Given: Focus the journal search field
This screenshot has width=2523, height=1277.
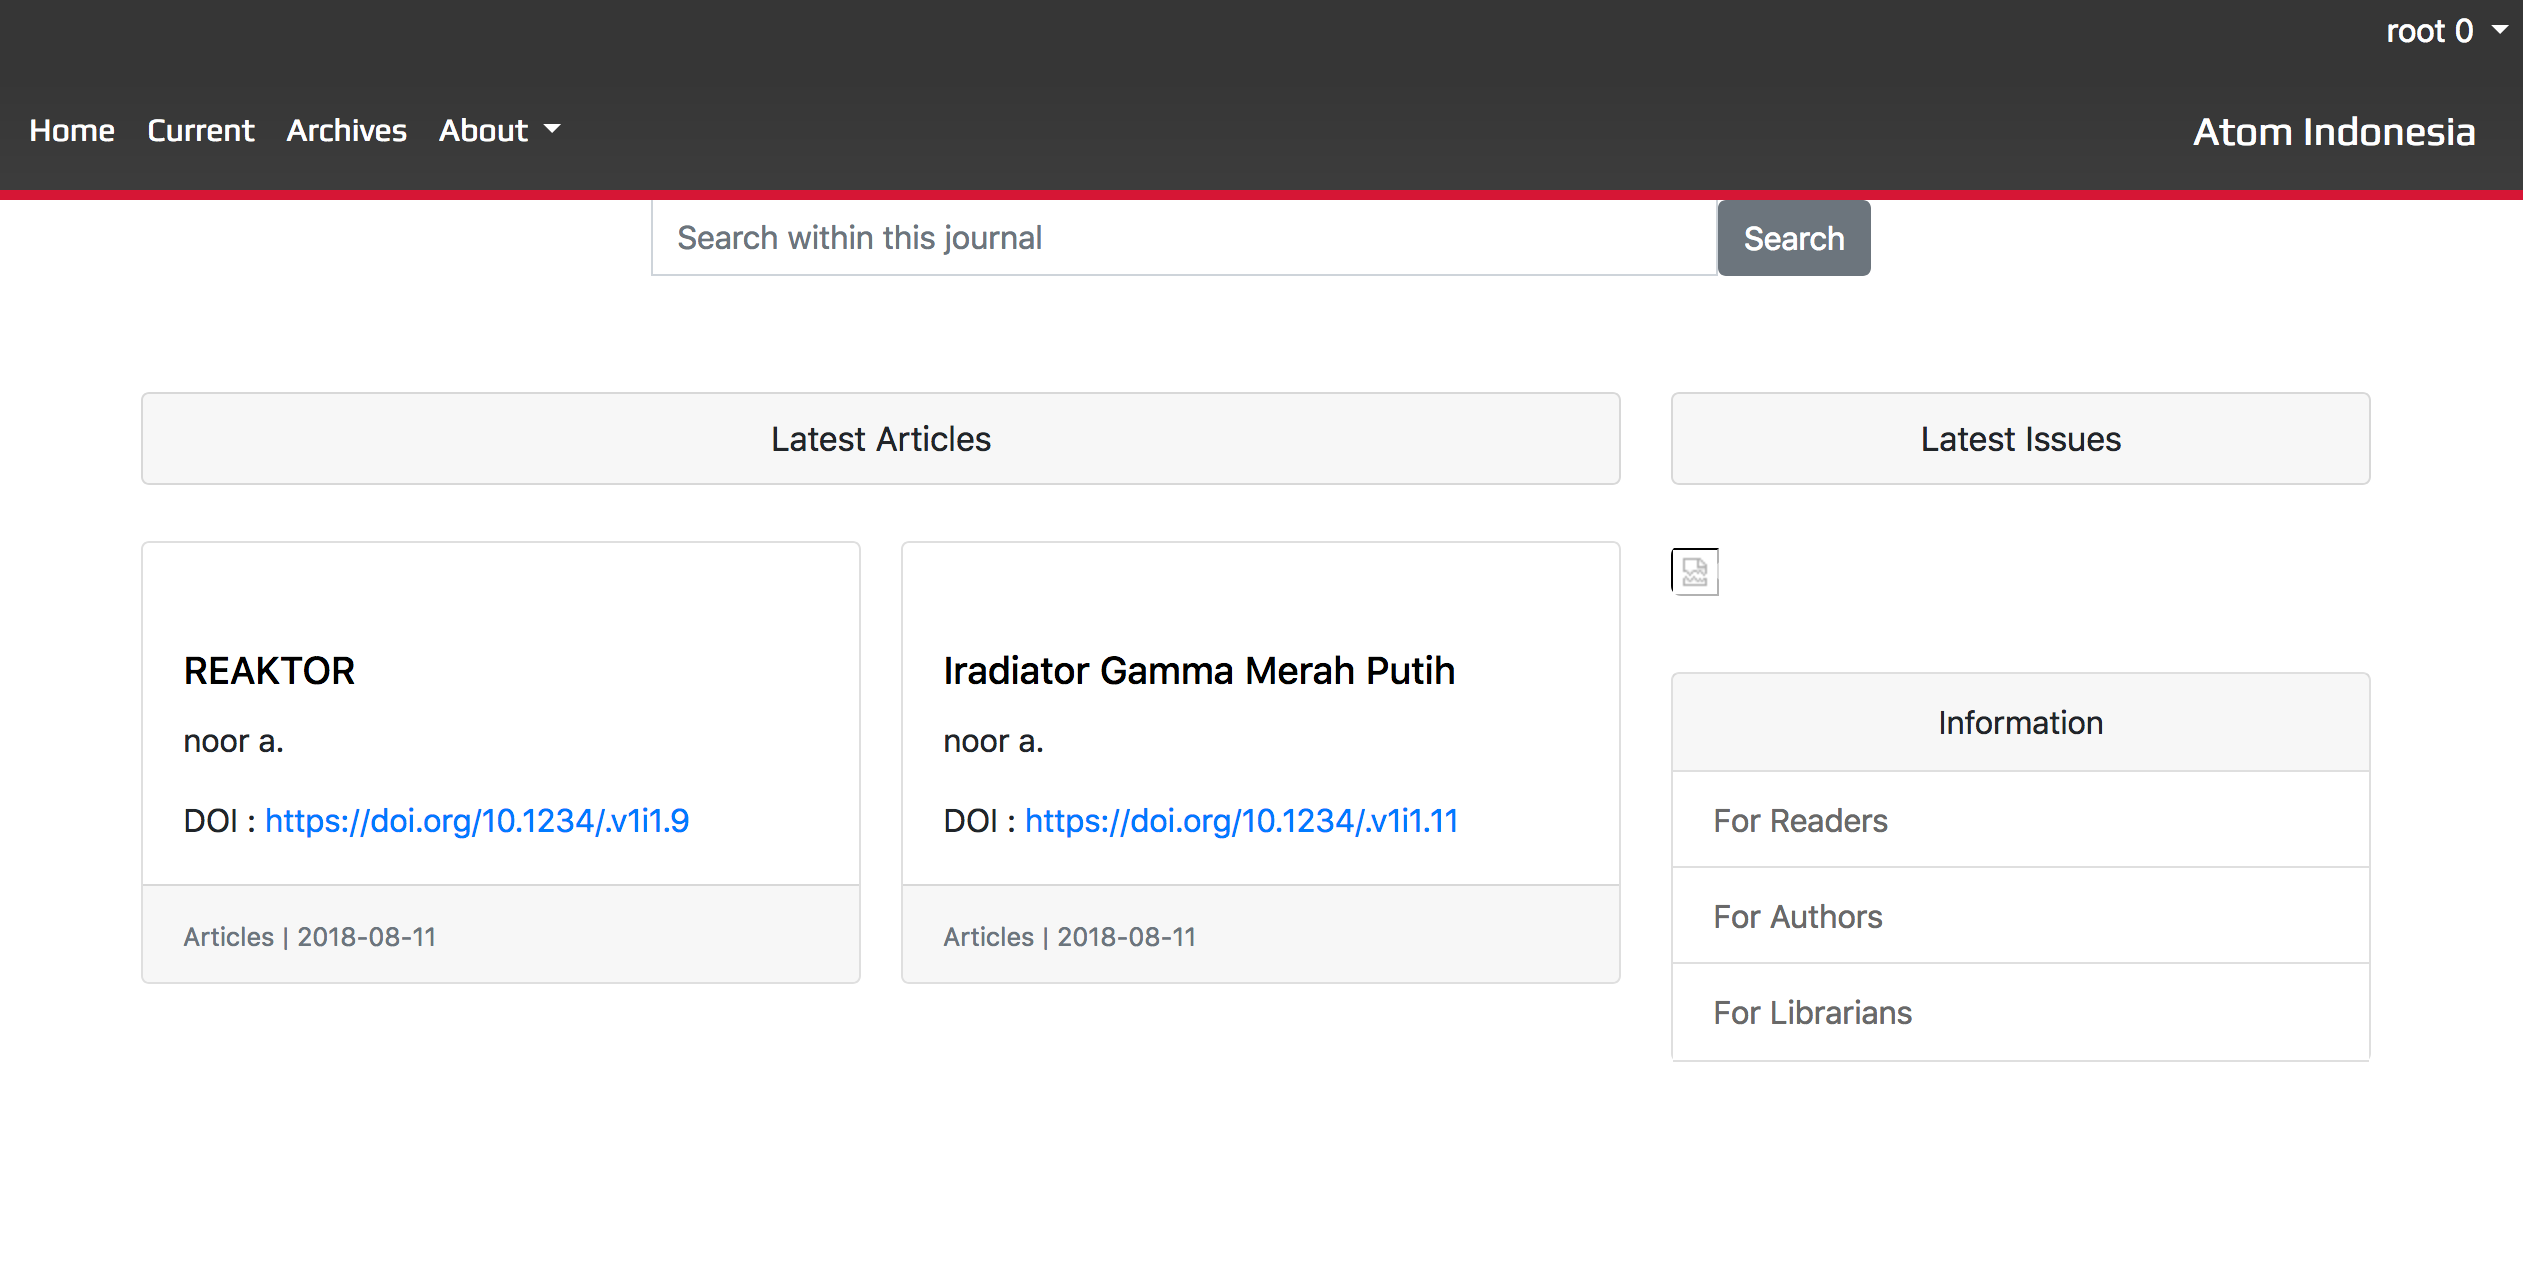Looking at the screenshot, I should pyautogui.click(x=1183, y=238).
